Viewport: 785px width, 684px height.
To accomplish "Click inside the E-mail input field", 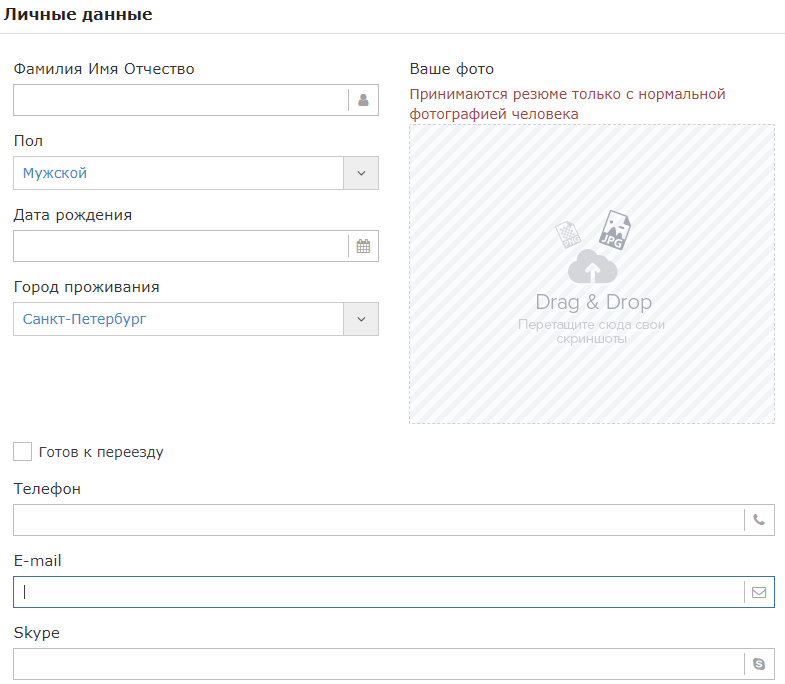I will click(378, 592).
